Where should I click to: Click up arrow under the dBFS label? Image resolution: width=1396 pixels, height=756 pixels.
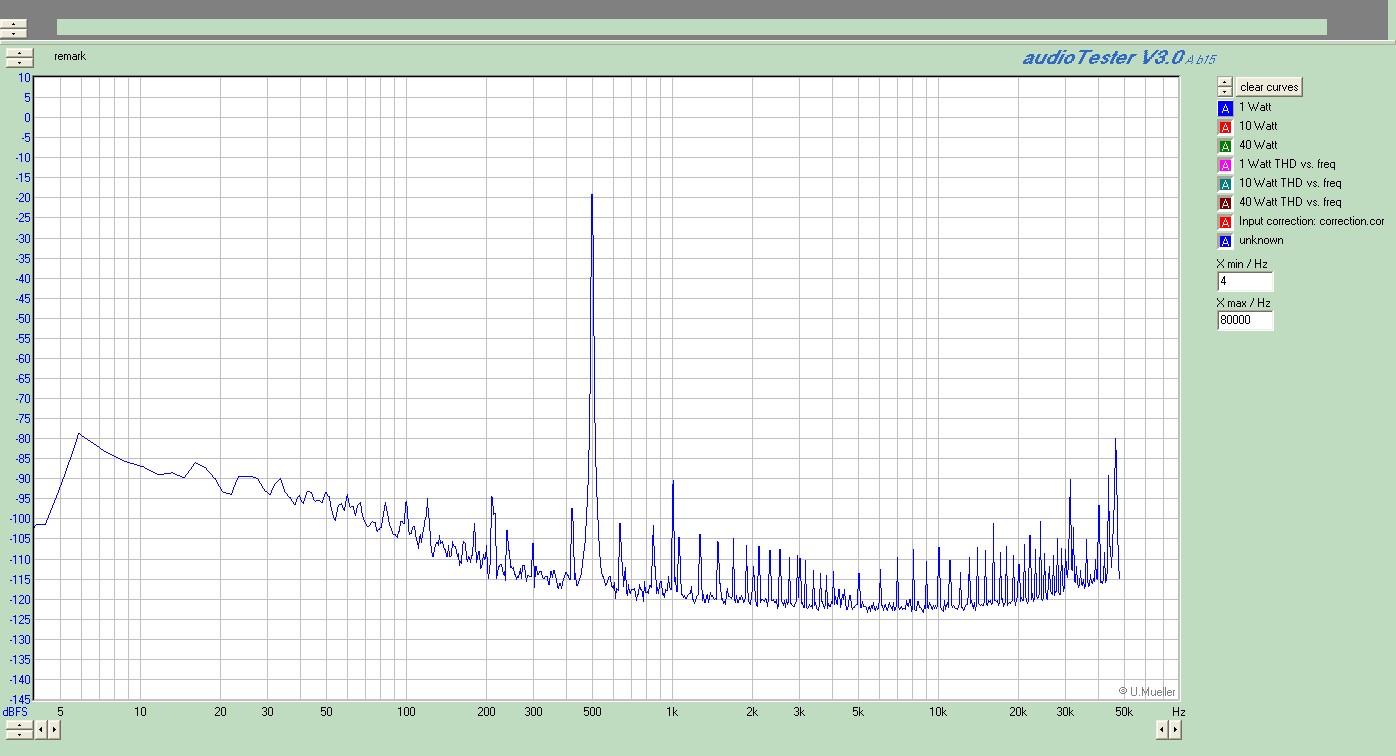click(18, 725)
